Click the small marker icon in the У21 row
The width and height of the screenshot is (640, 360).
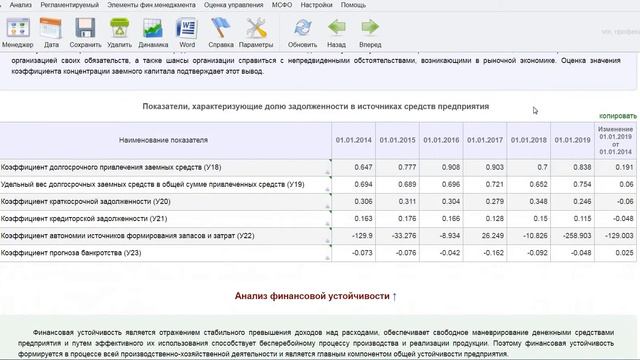click(327, 224)
